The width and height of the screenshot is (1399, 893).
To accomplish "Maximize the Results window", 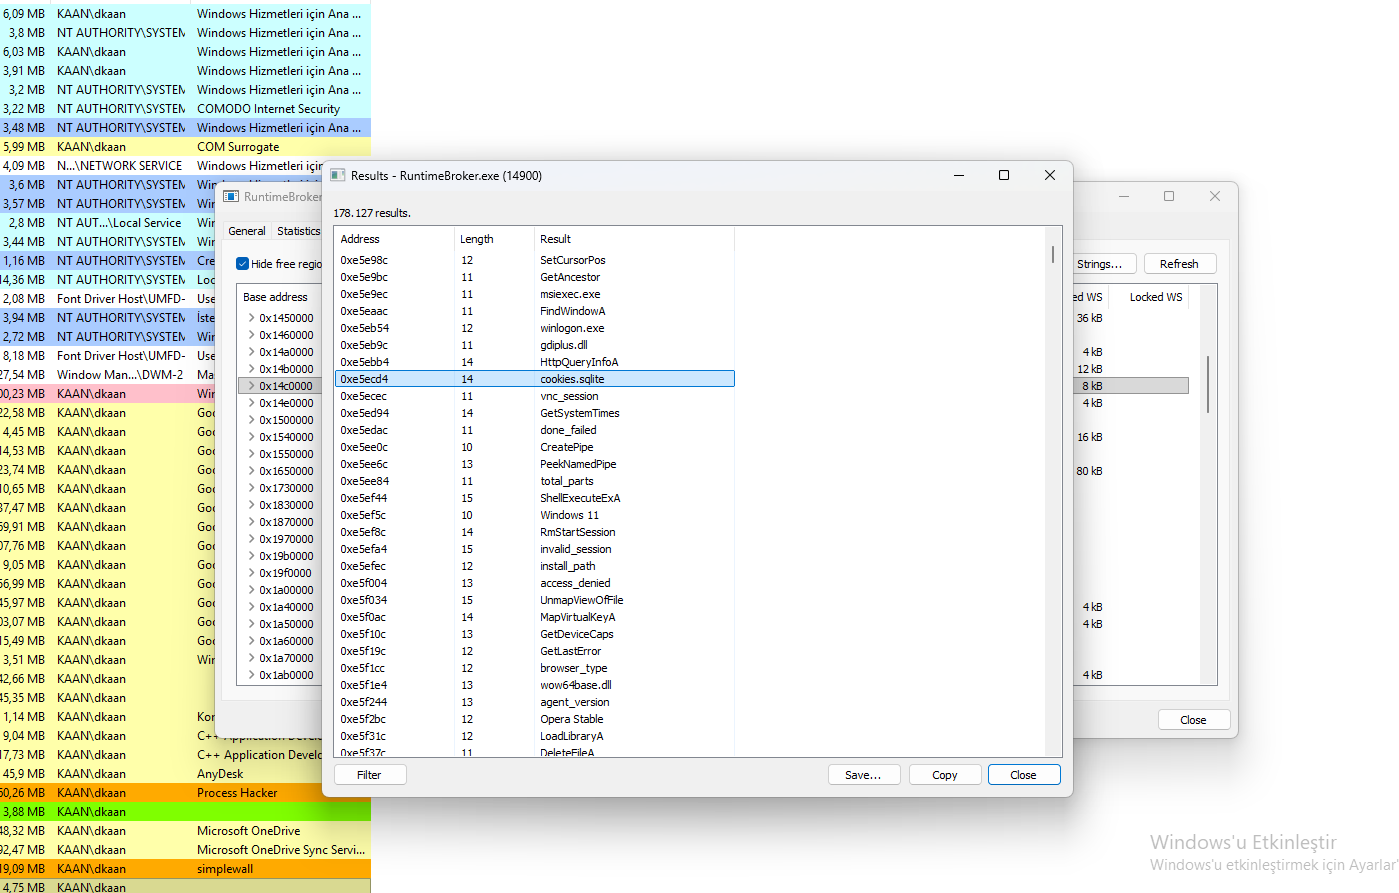I will click(x=1004, y=175).
